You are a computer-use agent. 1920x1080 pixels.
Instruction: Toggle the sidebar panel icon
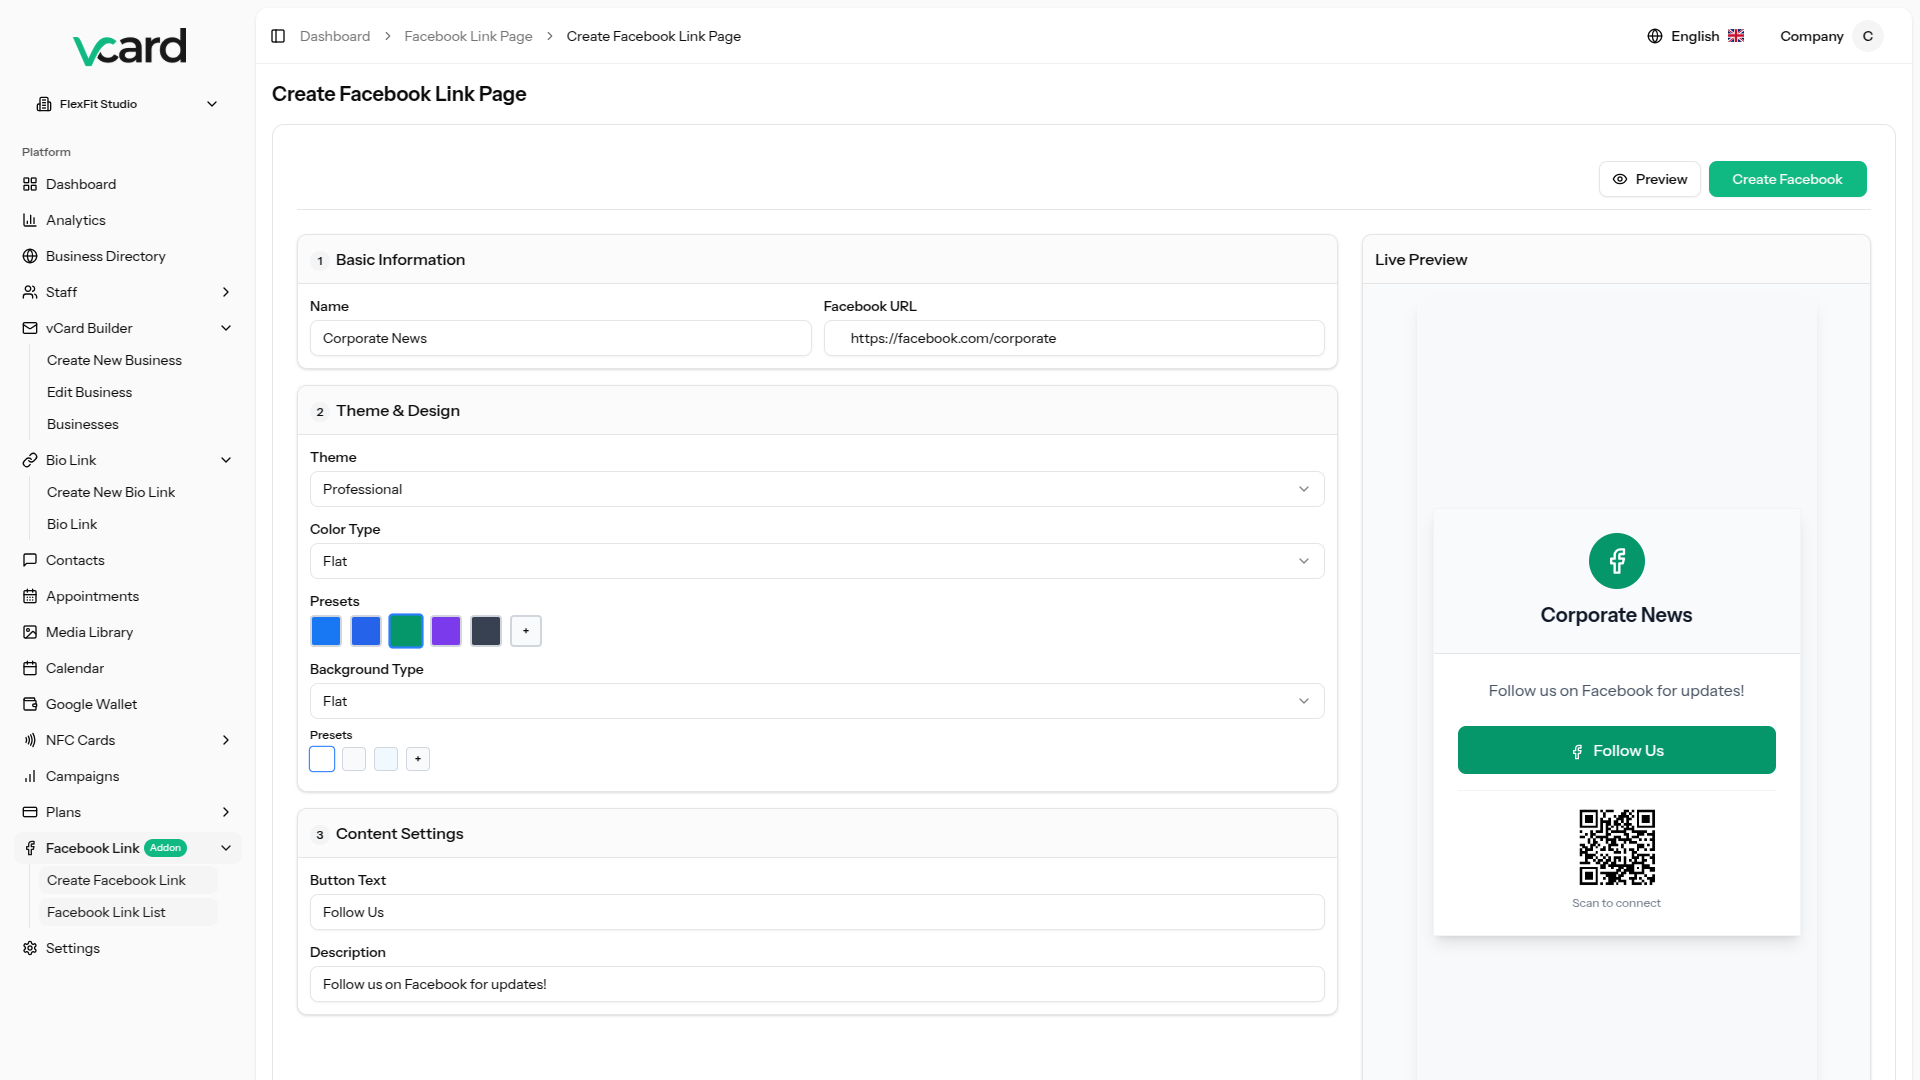click(278, 36)
